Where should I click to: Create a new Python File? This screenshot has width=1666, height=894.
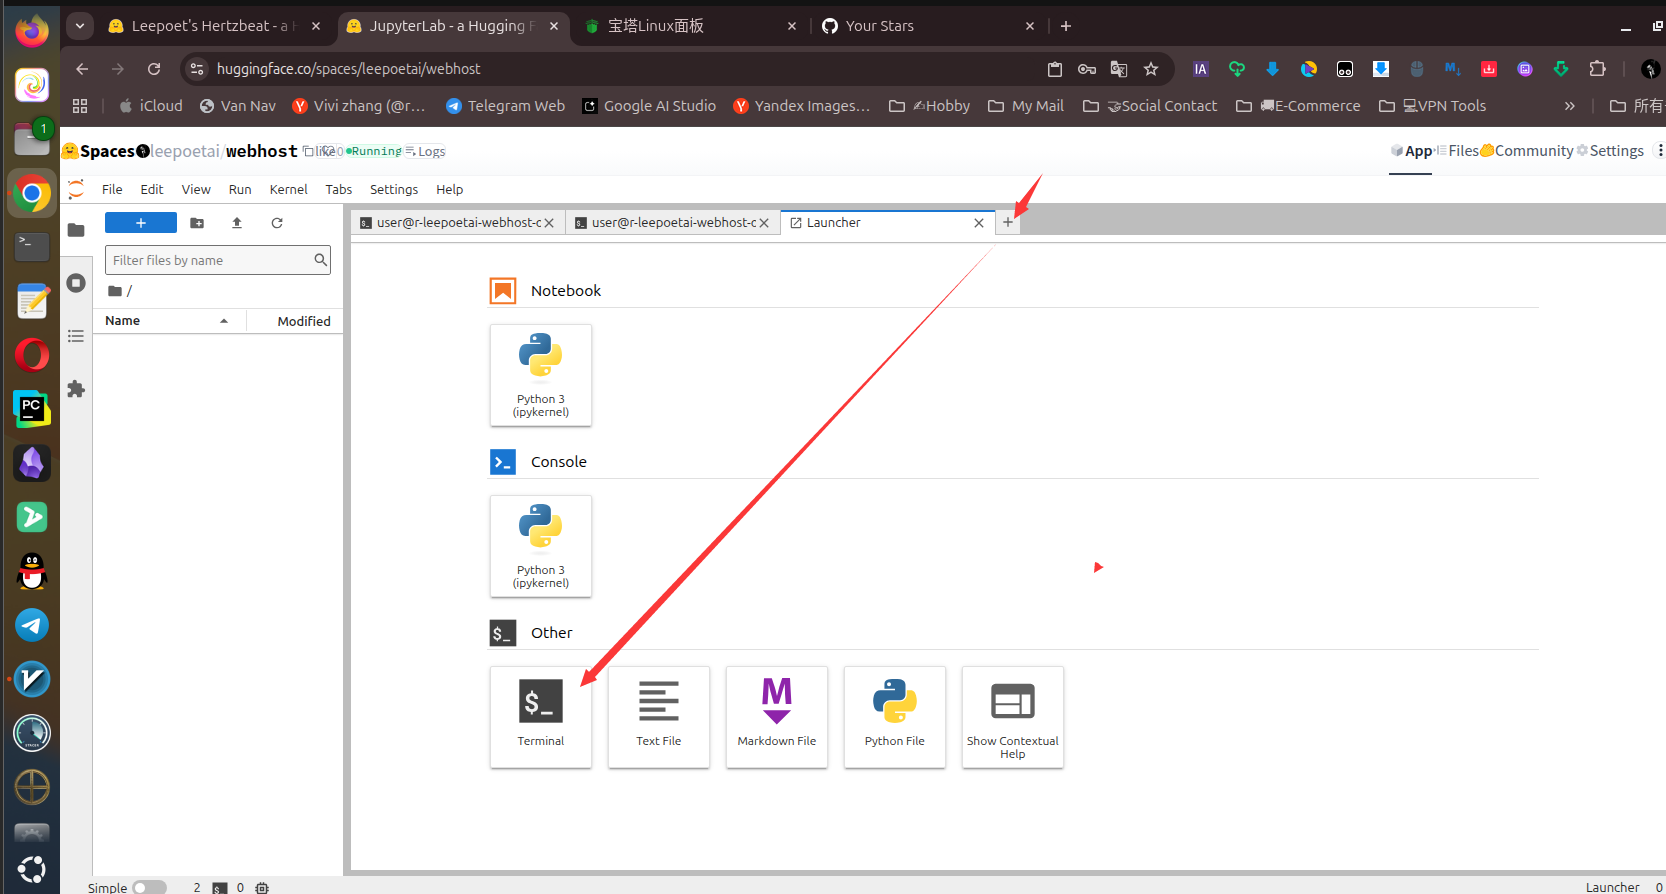894,716
